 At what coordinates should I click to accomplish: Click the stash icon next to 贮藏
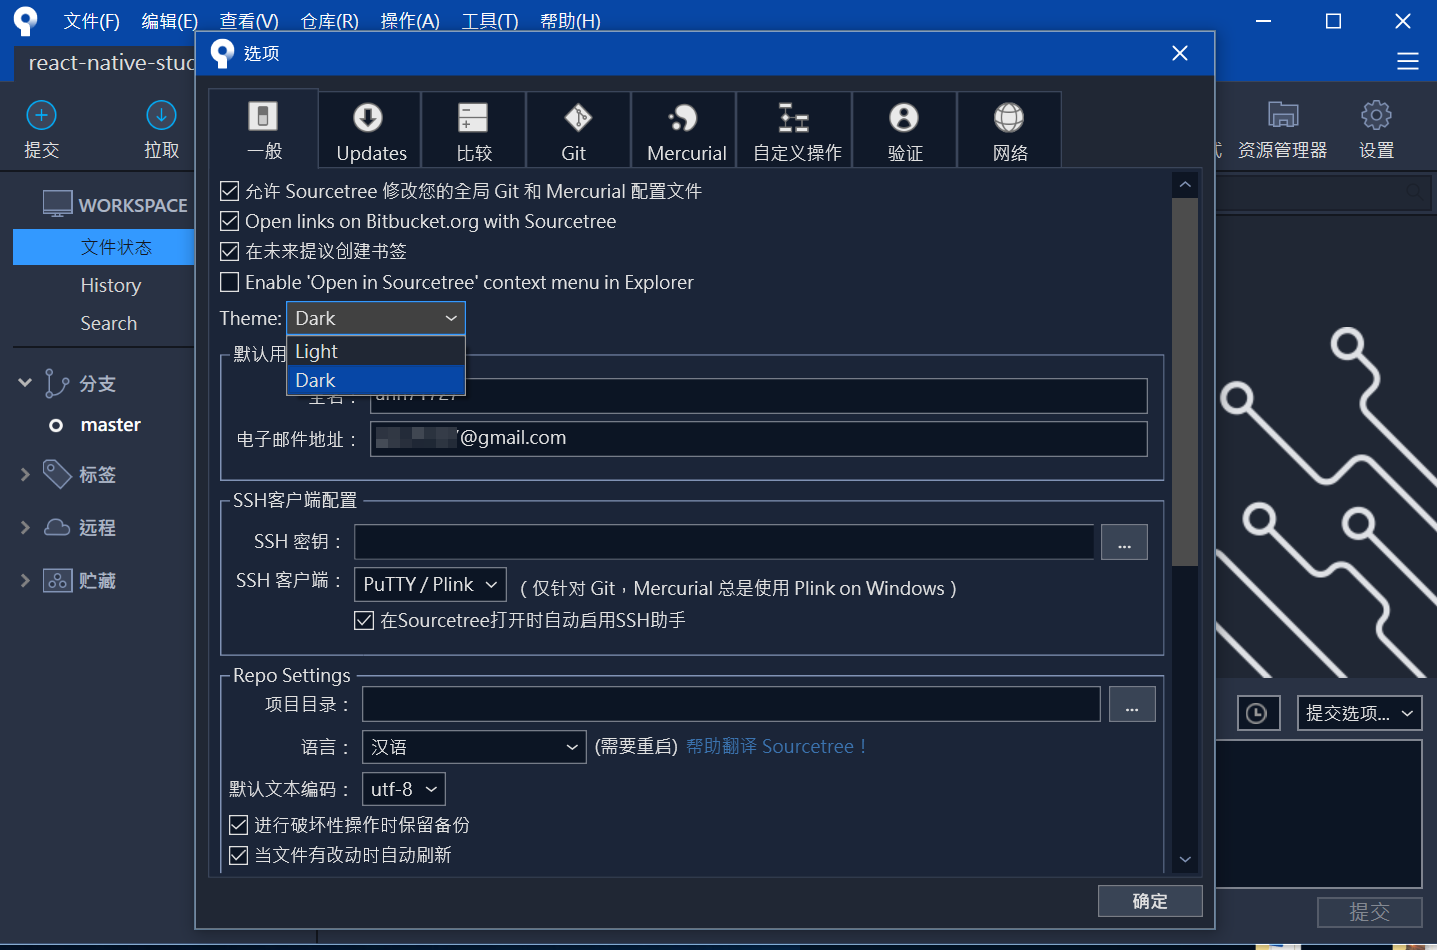tap(57, 580)
